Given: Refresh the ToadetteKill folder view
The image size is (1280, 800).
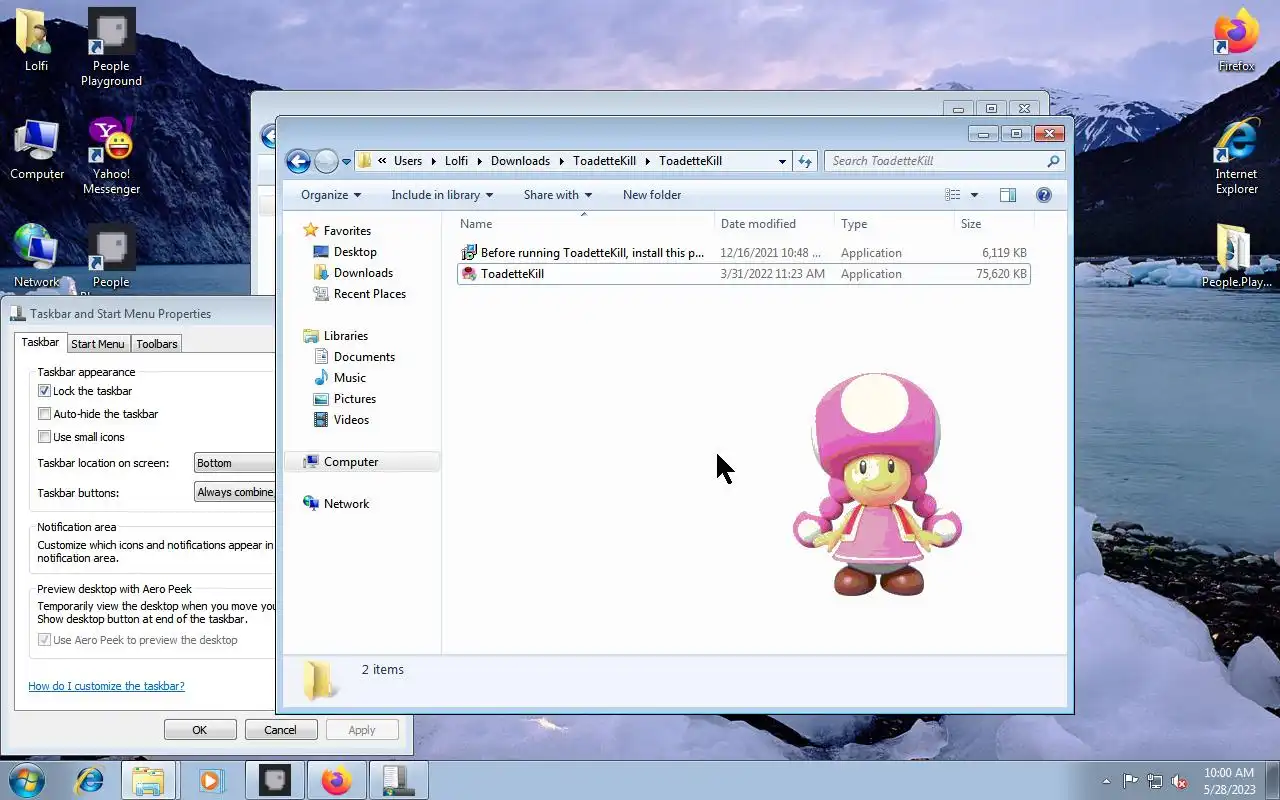Looking at the screenshot, I should click(805, 161).
